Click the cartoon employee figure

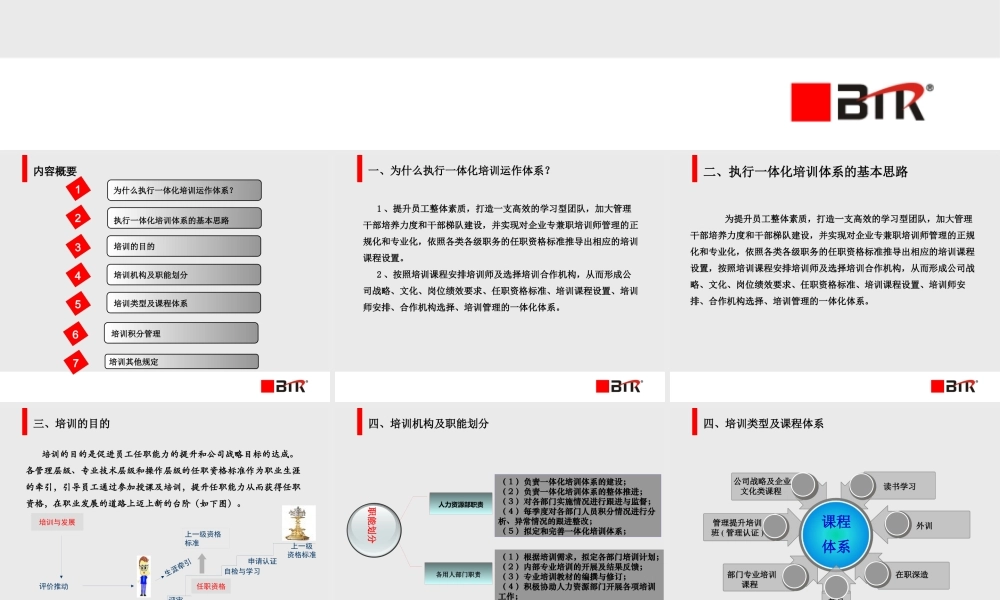click(x=143, y=576)
